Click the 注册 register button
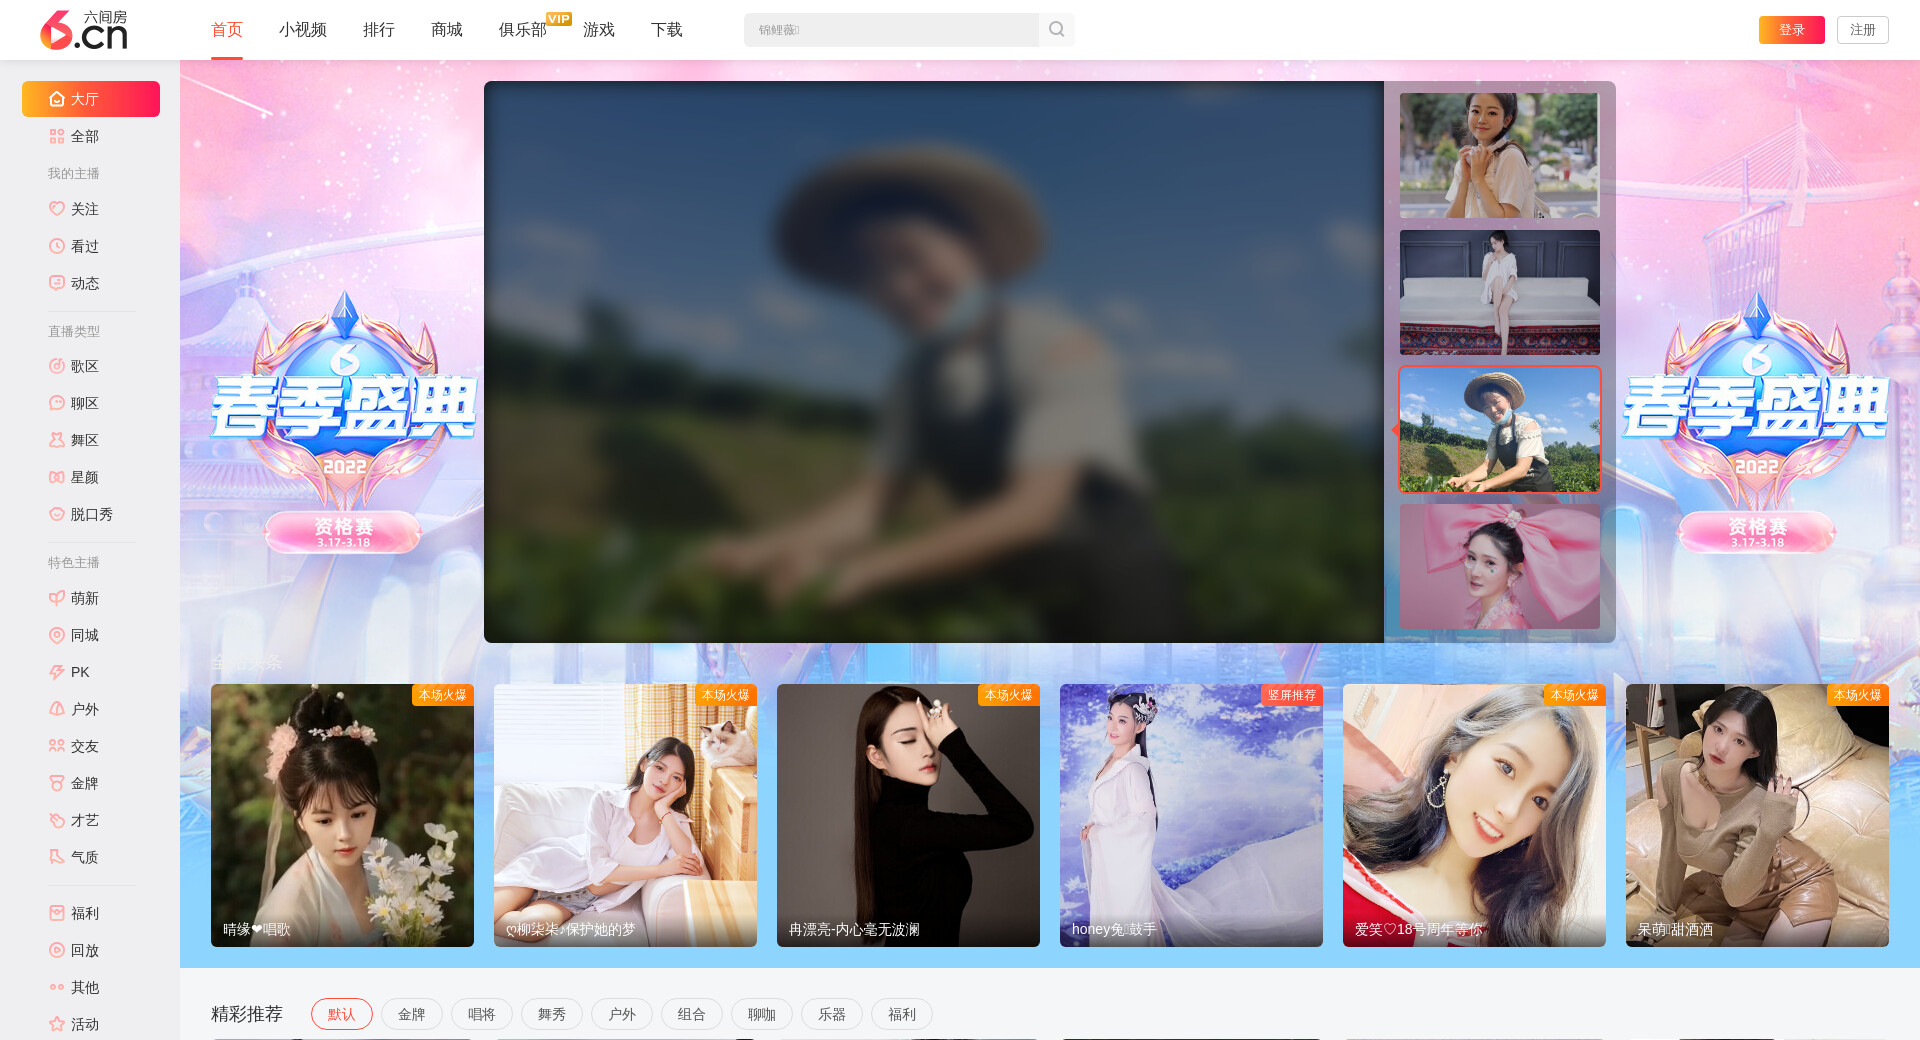The width and height of the screenshot is (1920, 1040). pos(1862,30)
